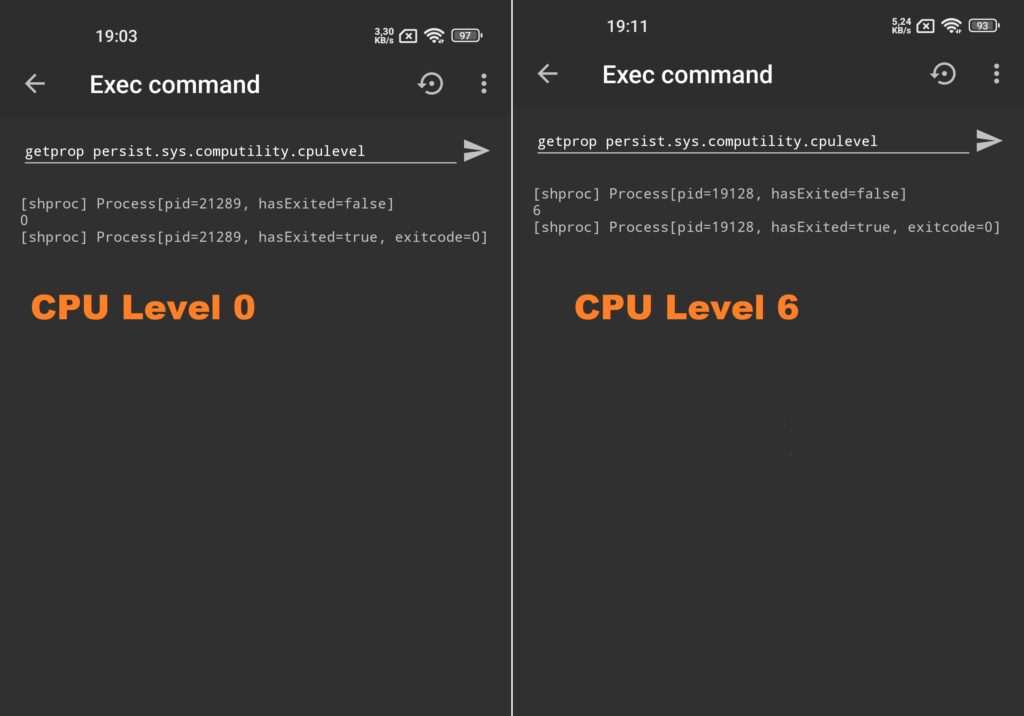Tap the back arrow in the right screen
1024x716 pixels.
[x=547, y=74]
